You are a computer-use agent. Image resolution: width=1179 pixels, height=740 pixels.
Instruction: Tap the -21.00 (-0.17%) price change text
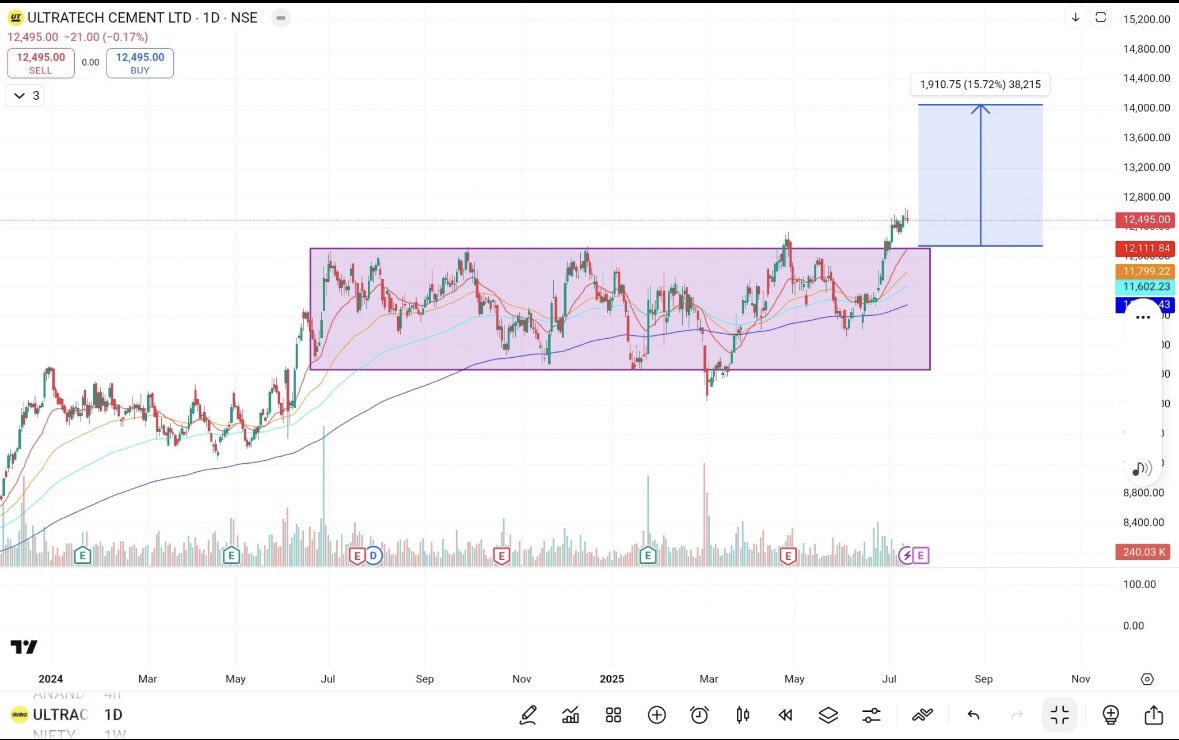pos(106,37)
